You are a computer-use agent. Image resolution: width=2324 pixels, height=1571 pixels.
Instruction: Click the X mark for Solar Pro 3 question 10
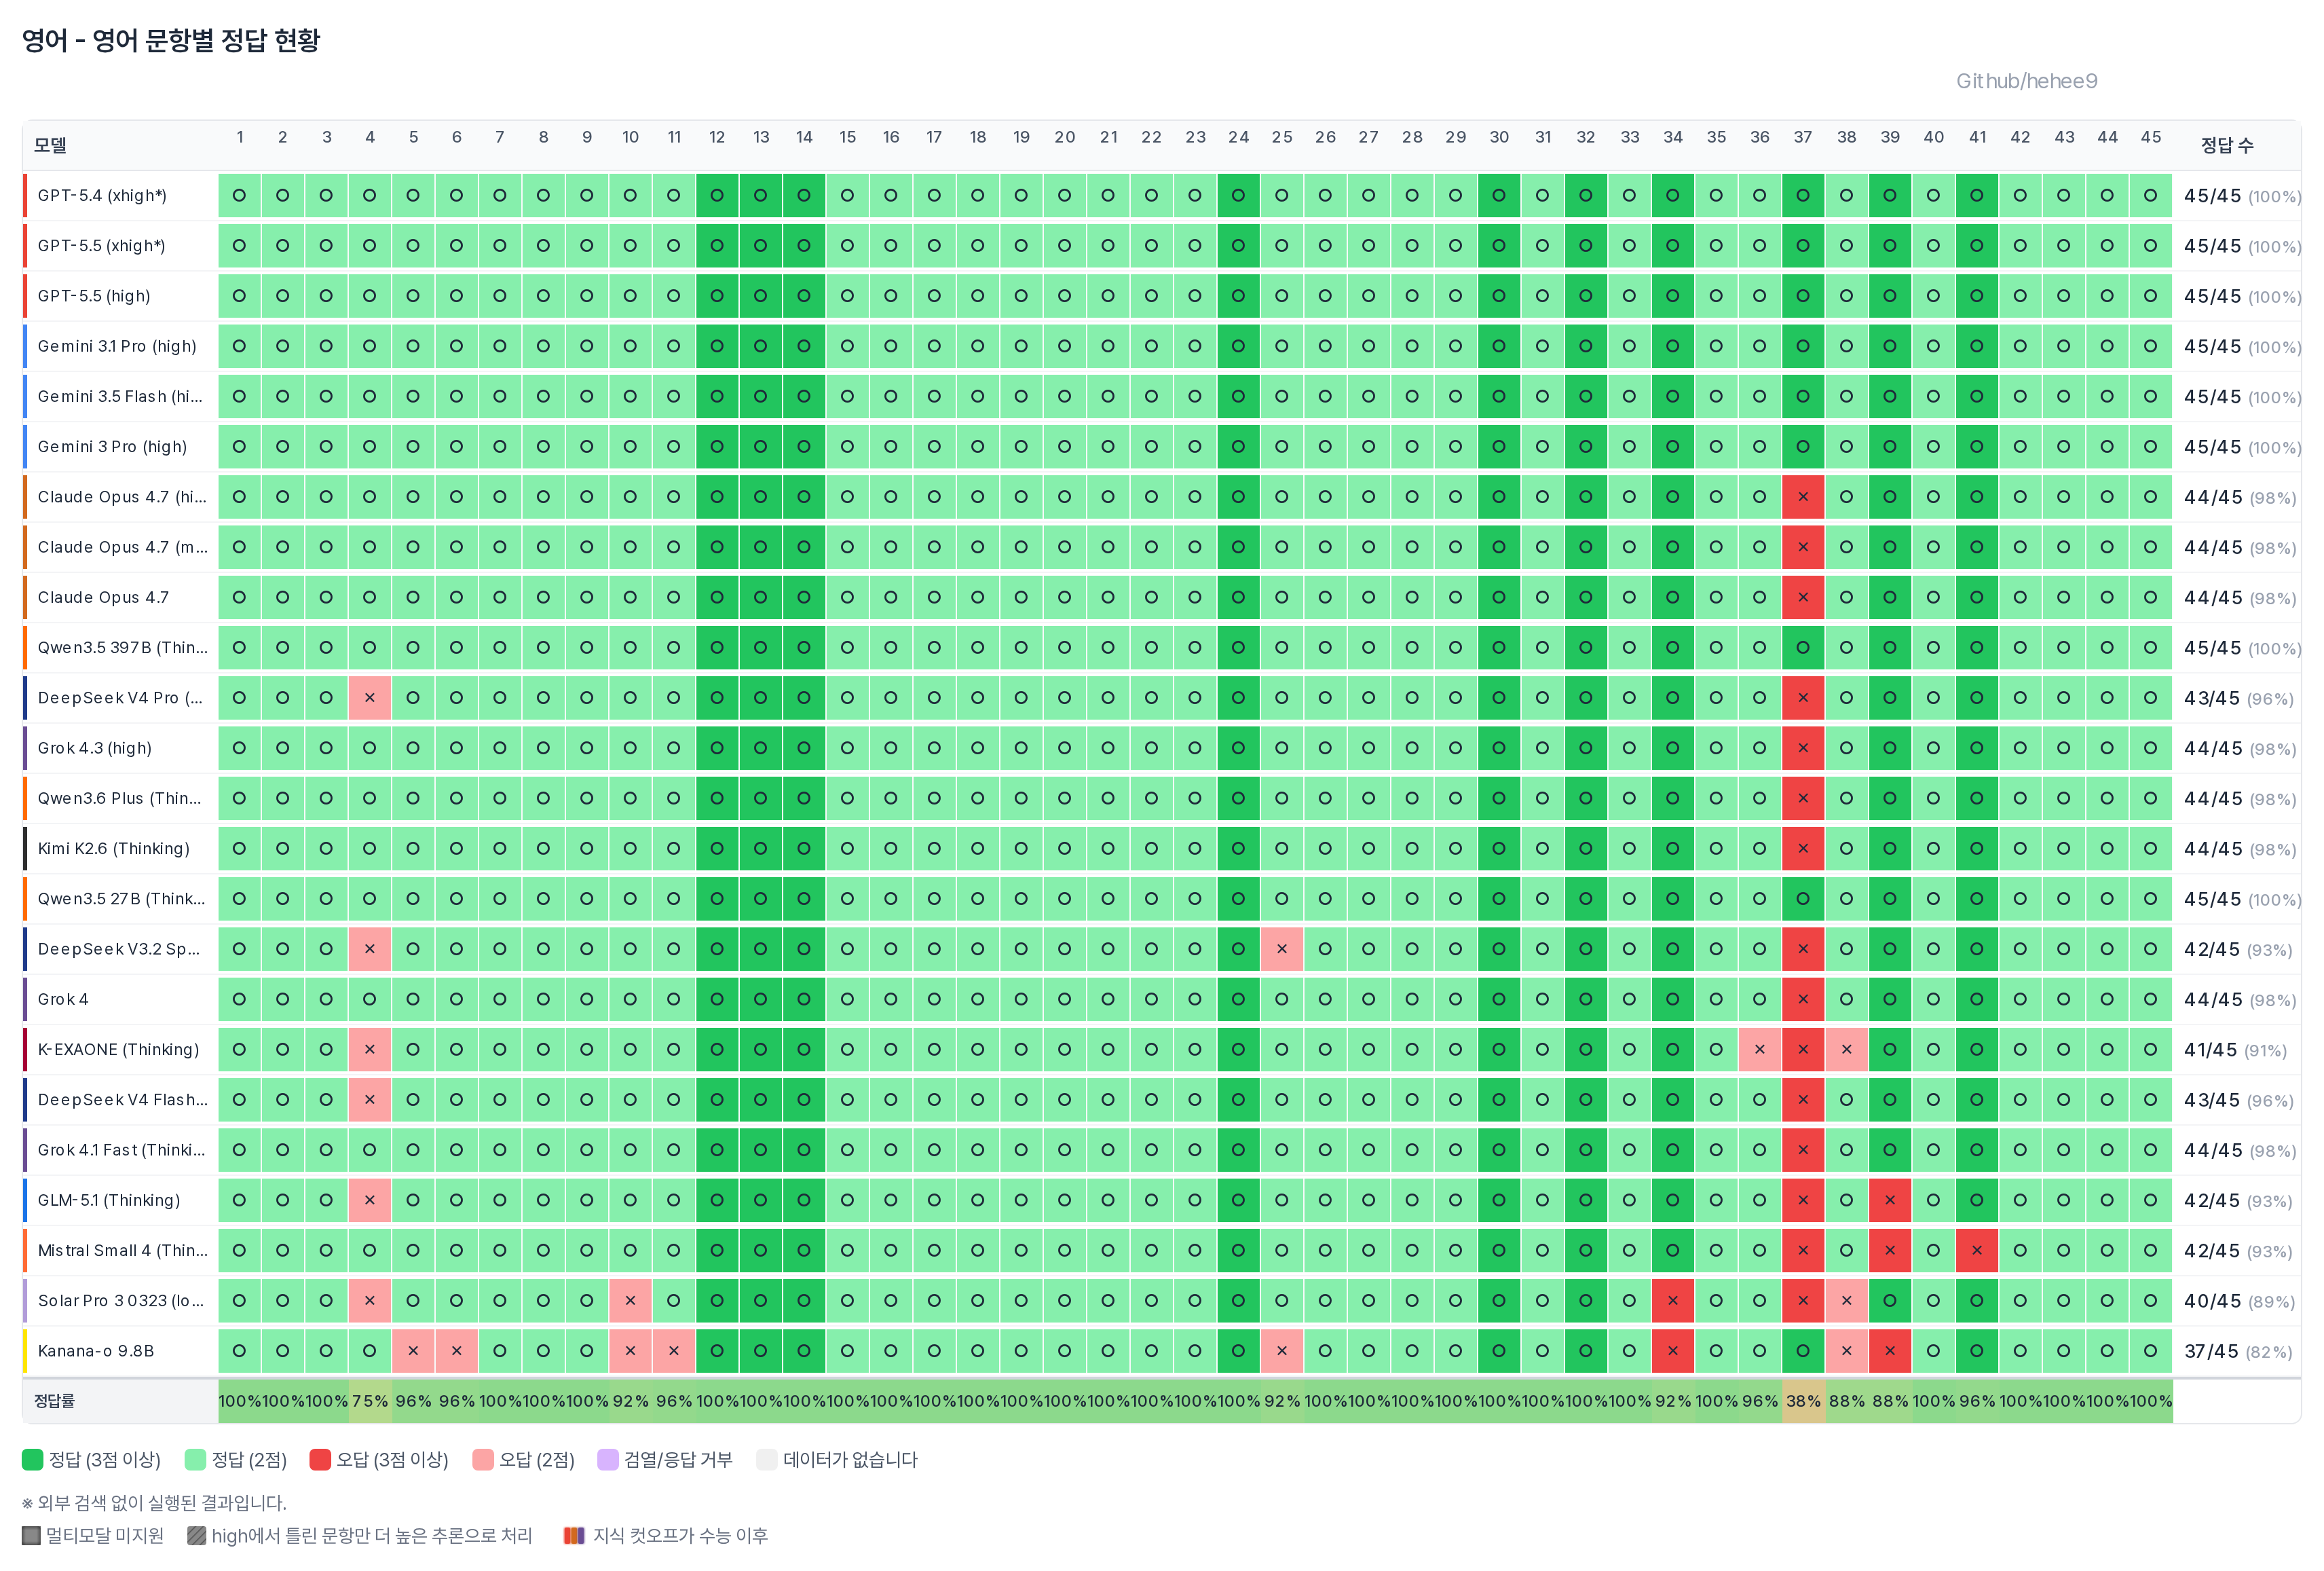click(630, 1301)
